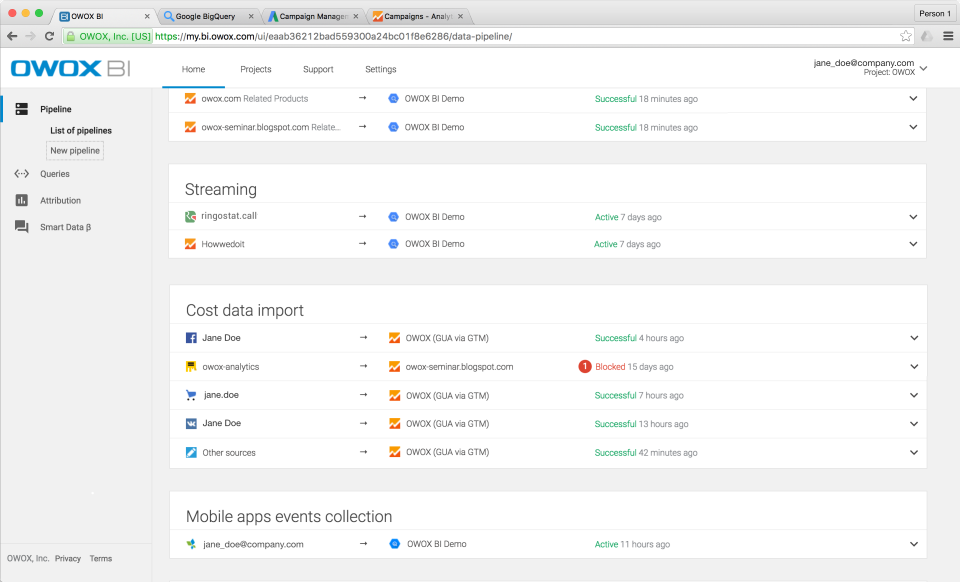Click the browser back arrow
Screen dimensions: 960x582
click(12, 36)
